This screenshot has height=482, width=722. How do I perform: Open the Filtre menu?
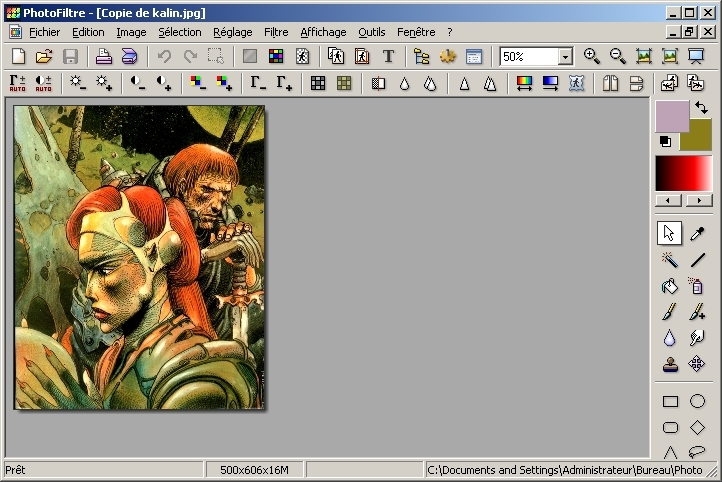pyautogui.click(x=276, y=32)
